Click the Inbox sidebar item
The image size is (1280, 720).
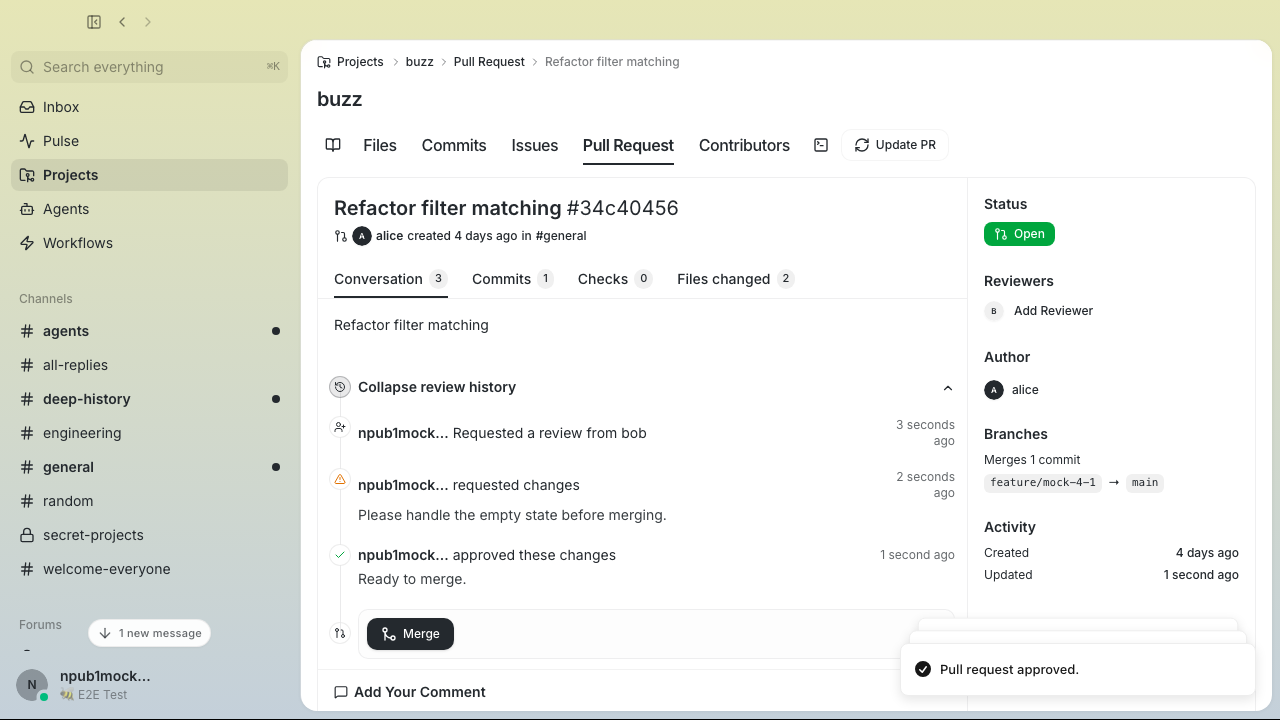click(150, 107)
